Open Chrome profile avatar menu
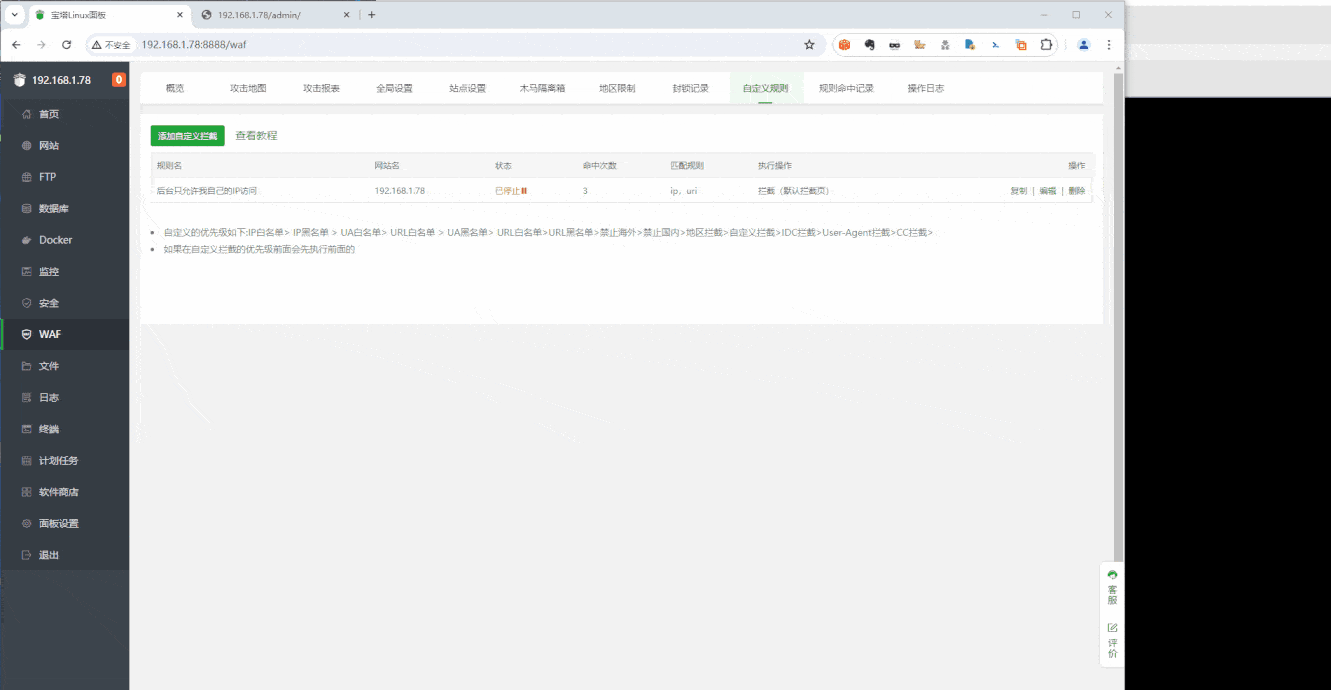 pos(1084,45)
